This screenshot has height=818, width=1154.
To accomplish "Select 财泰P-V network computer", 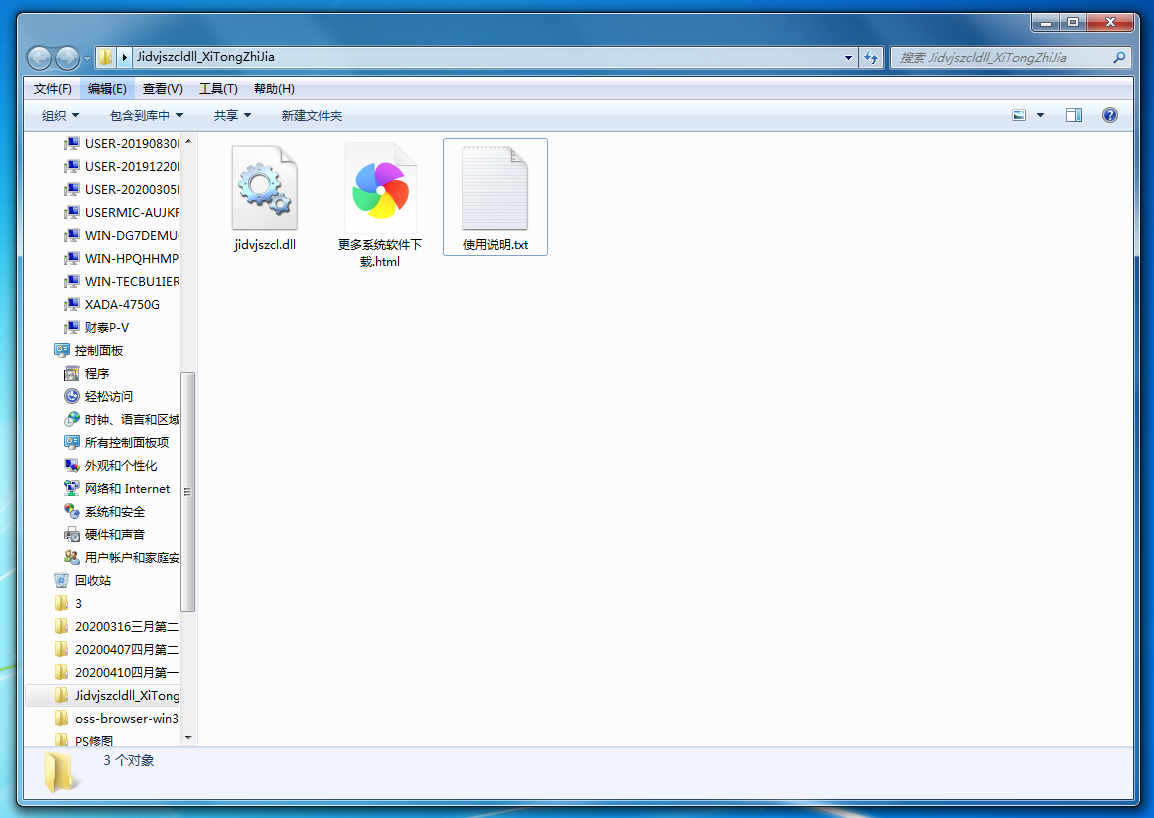I will [x=96, y=328].
